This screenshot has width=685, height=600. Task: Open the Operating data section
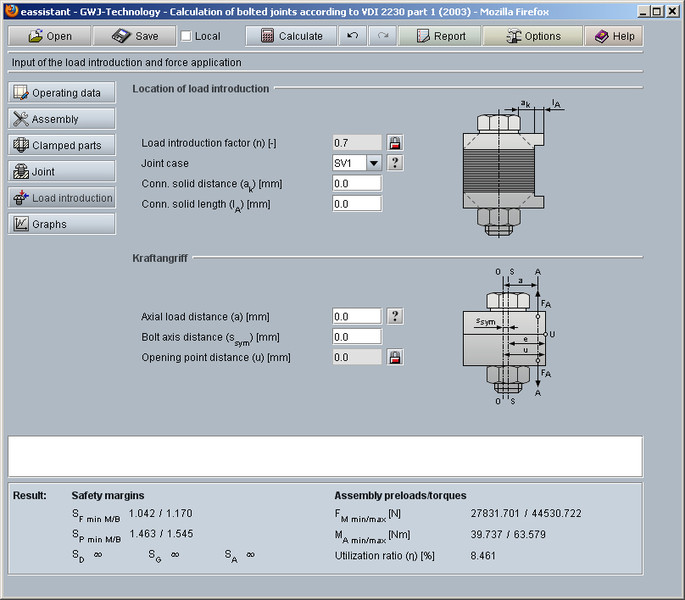62,93
